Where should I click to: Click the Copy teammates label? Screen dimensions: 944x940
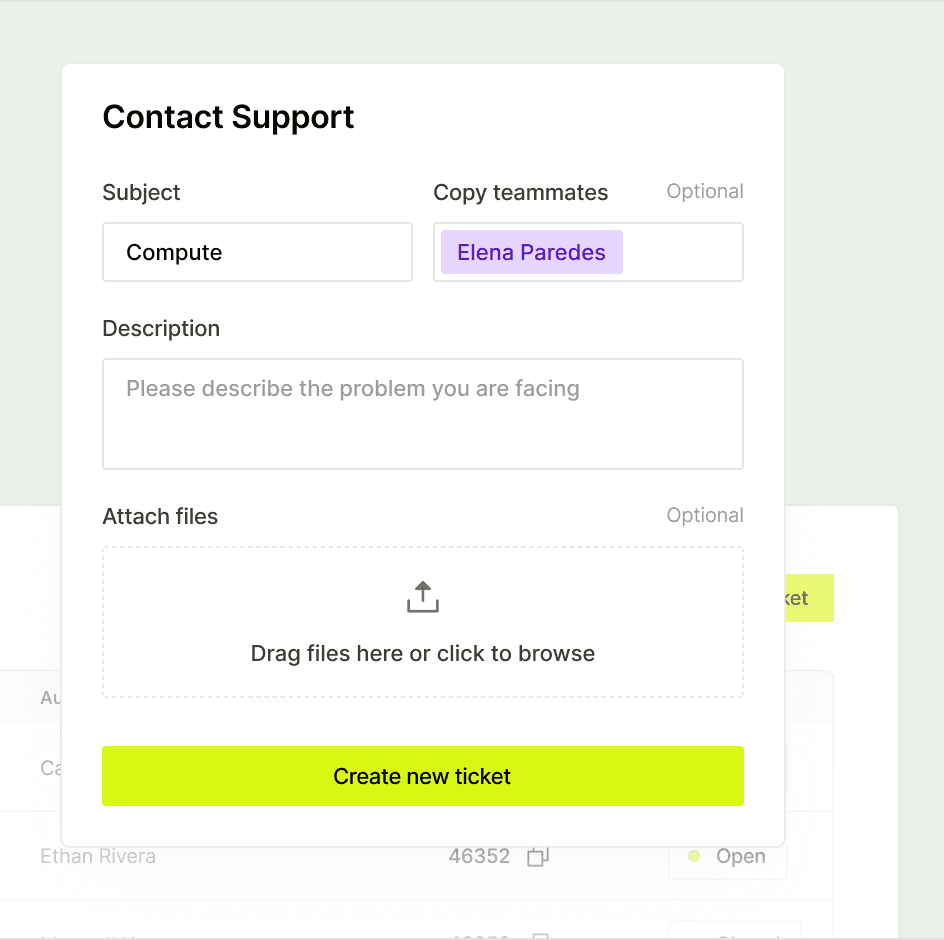521,193
